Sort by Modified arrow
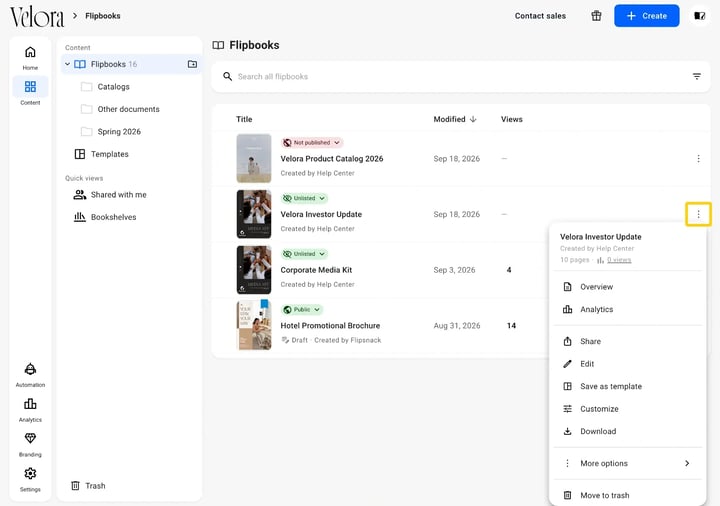The width and height of the screenshot is (720, 506). [x=473, y=119]
